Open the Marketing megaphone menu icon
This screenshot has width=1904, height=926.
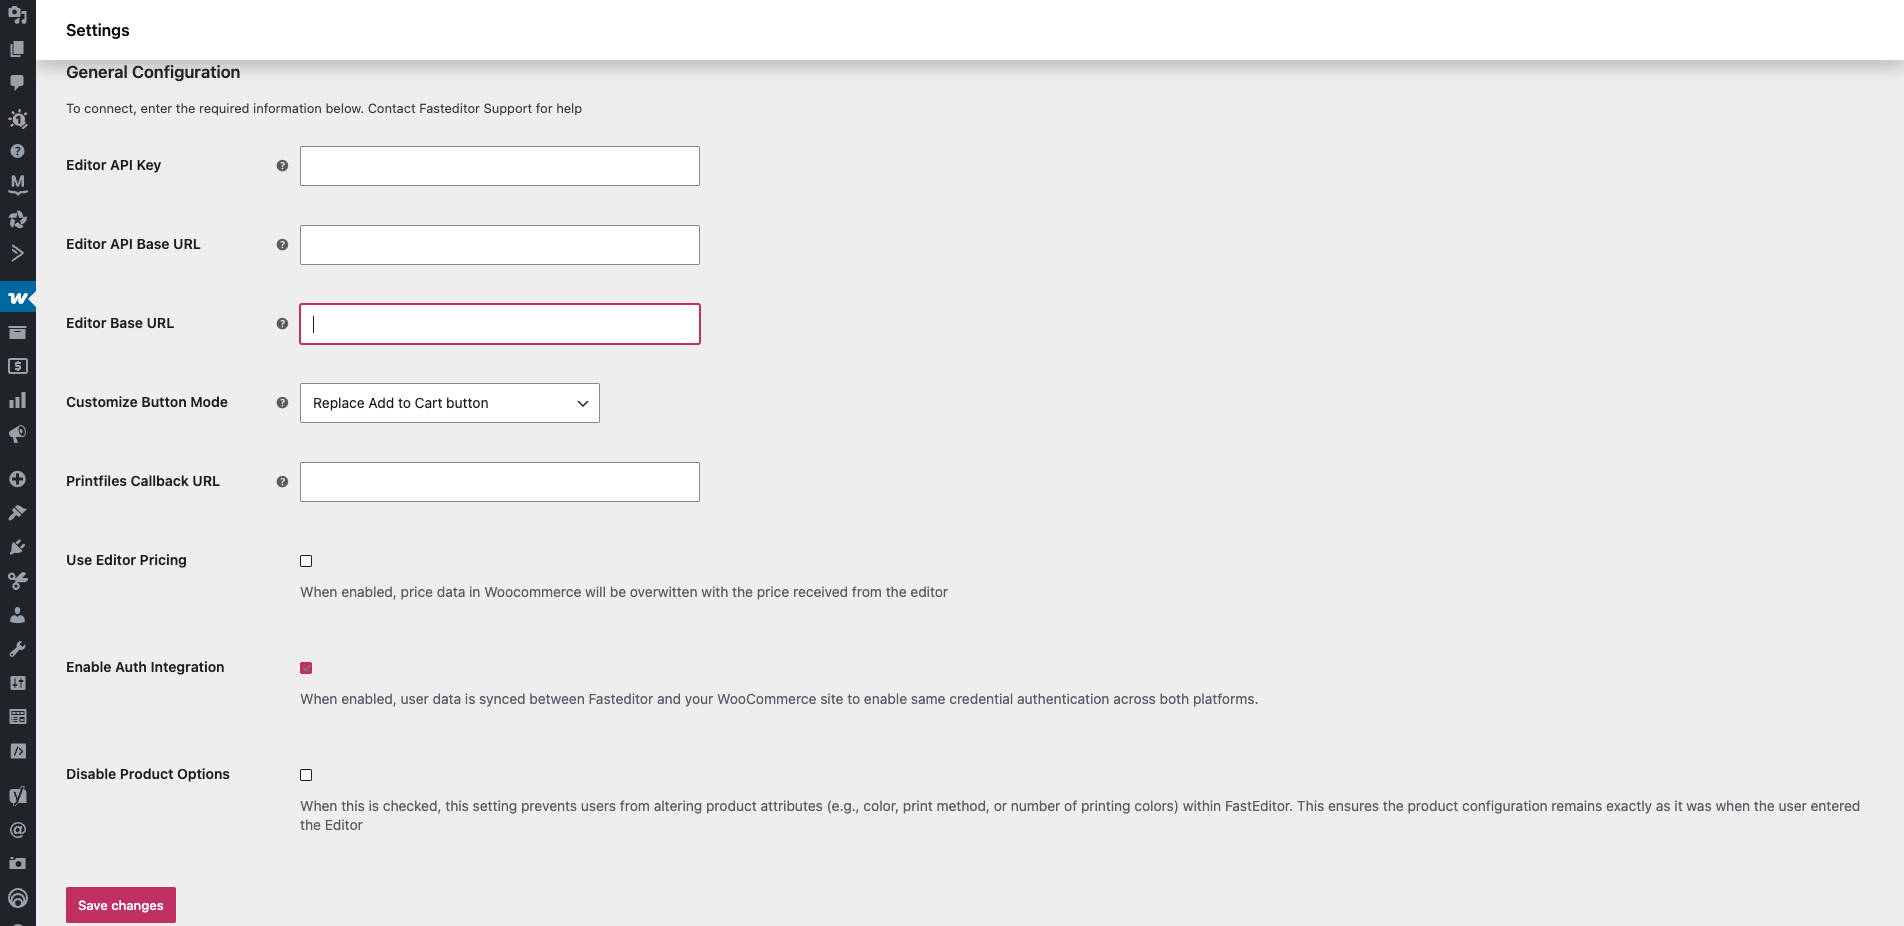tap(17, 435)
